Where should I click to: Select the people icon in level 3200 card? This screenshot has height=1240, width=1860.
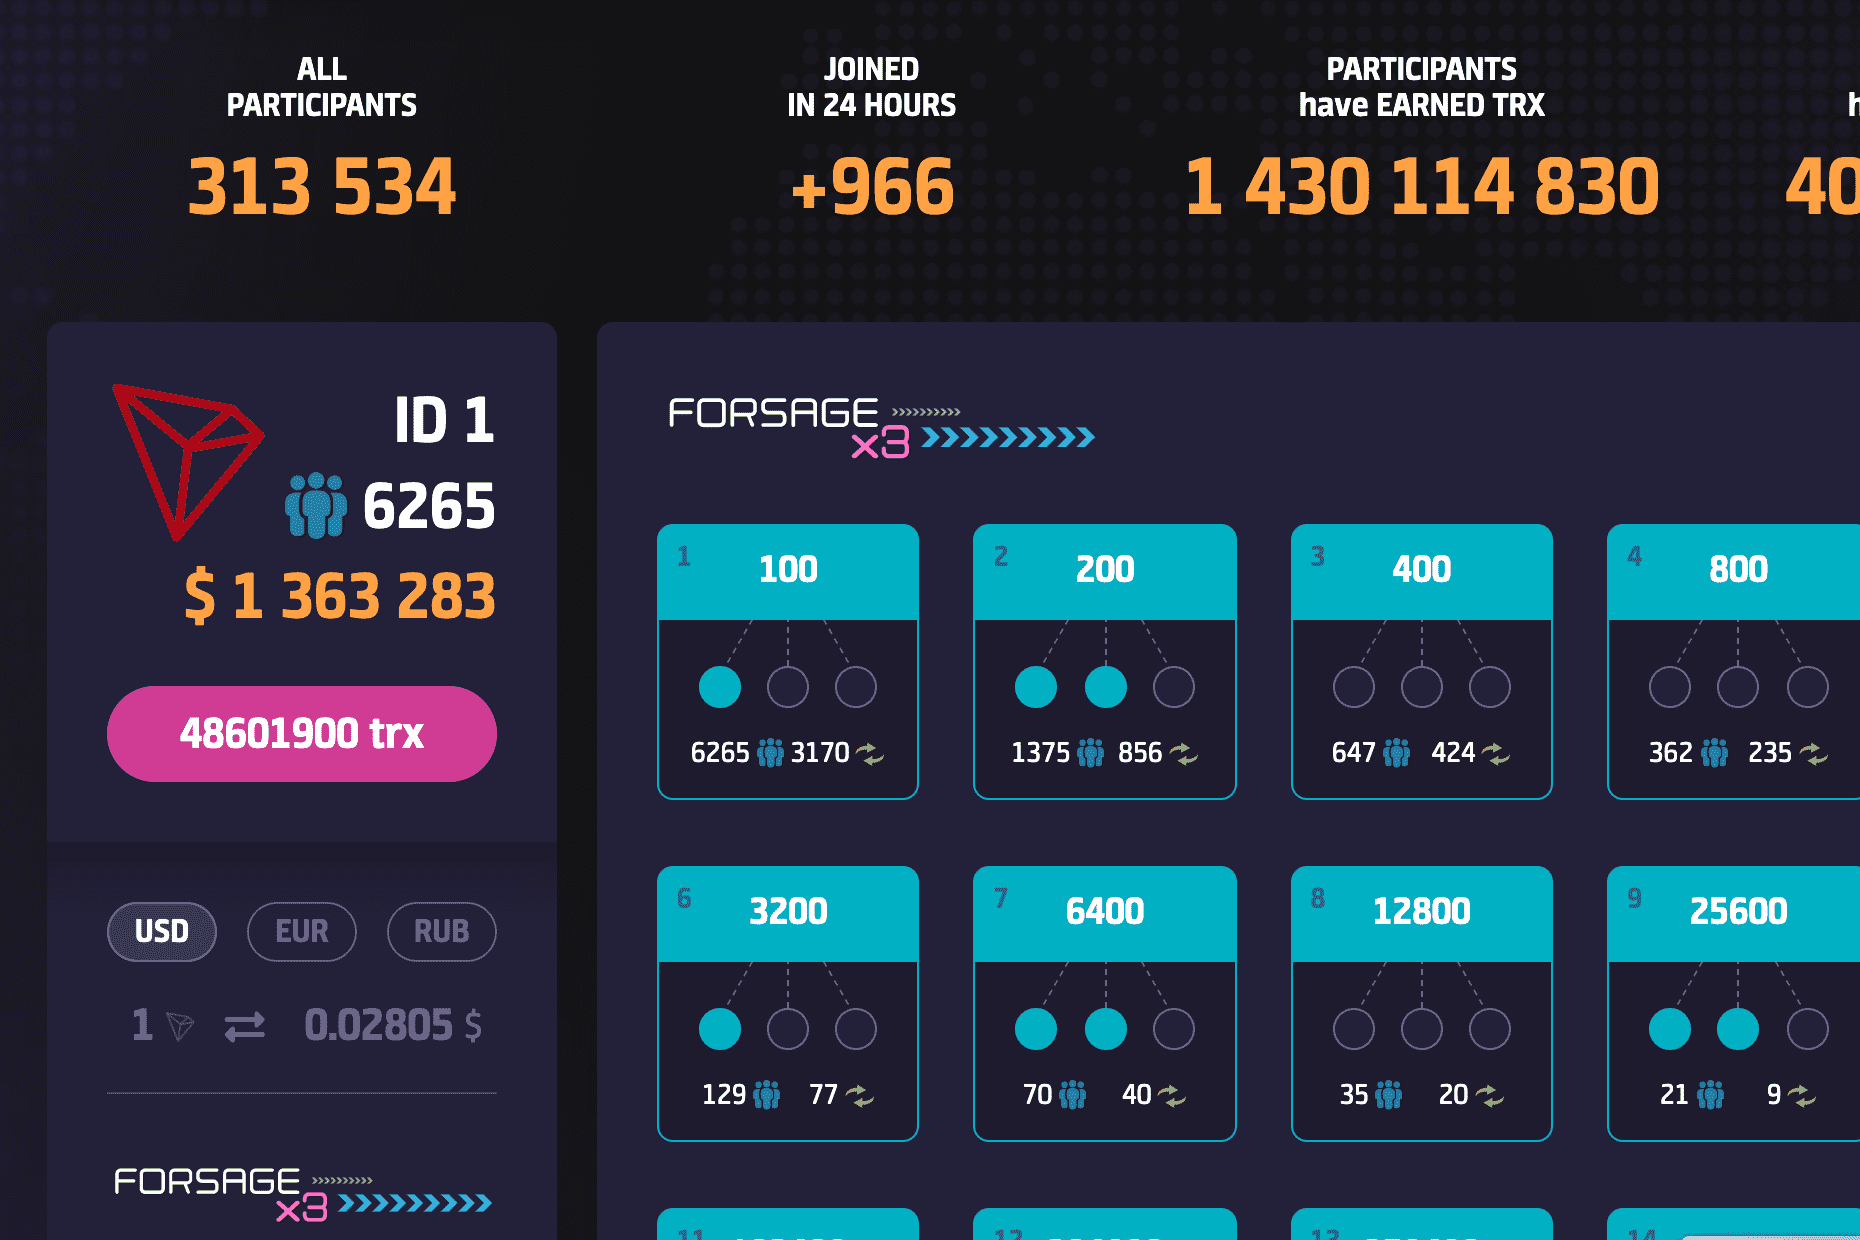[767, 1095]
